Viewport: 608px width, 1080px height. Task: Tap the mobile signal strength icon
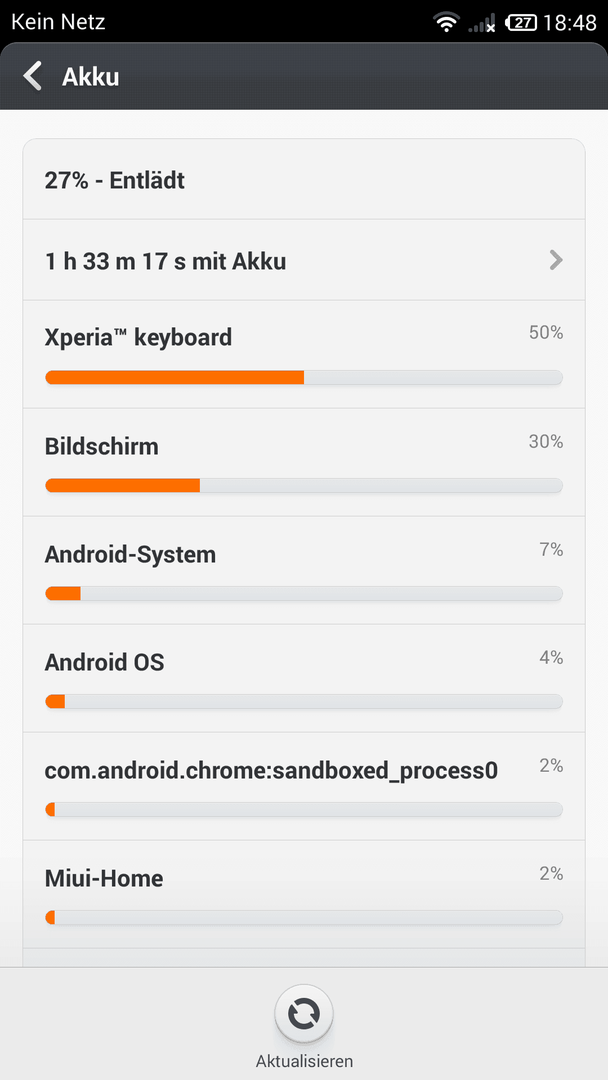pyautogui.click(x=482, y=23)
